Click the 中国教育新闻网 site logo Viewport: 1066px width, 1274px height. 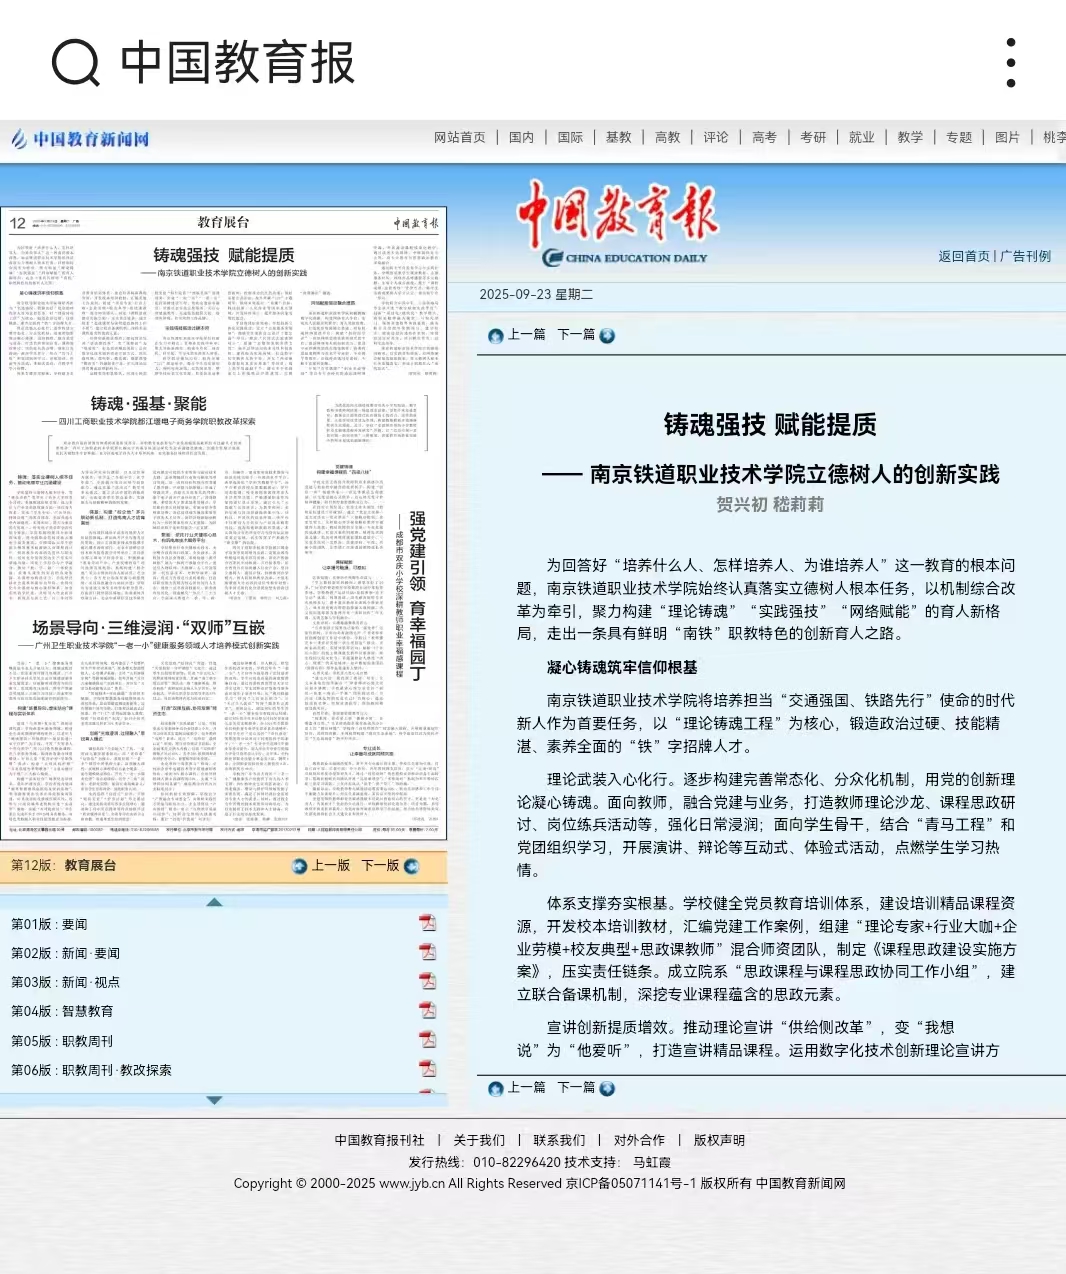80,139
